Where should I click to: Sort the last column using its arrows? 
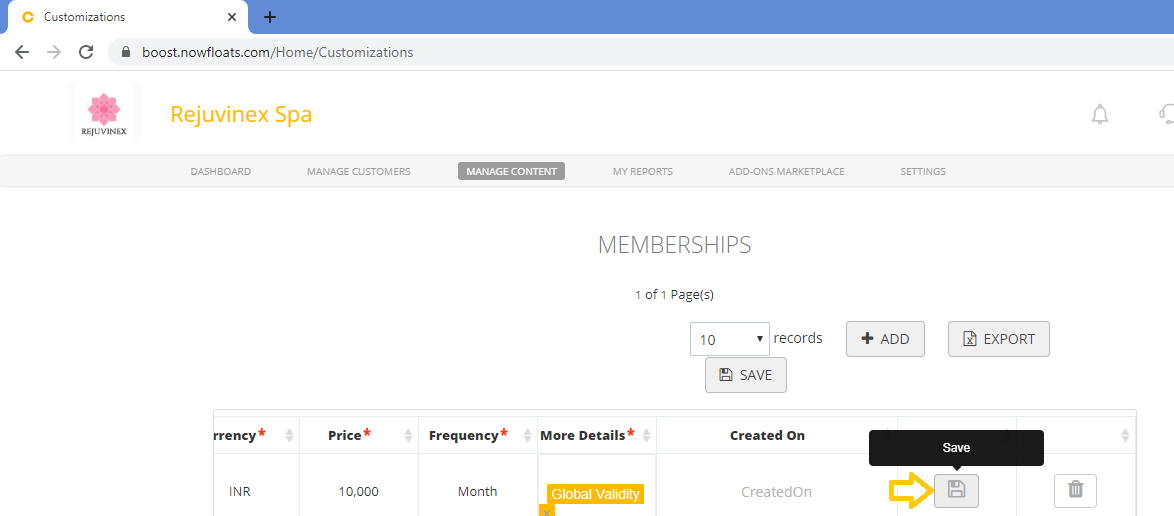pos(1125,435)
